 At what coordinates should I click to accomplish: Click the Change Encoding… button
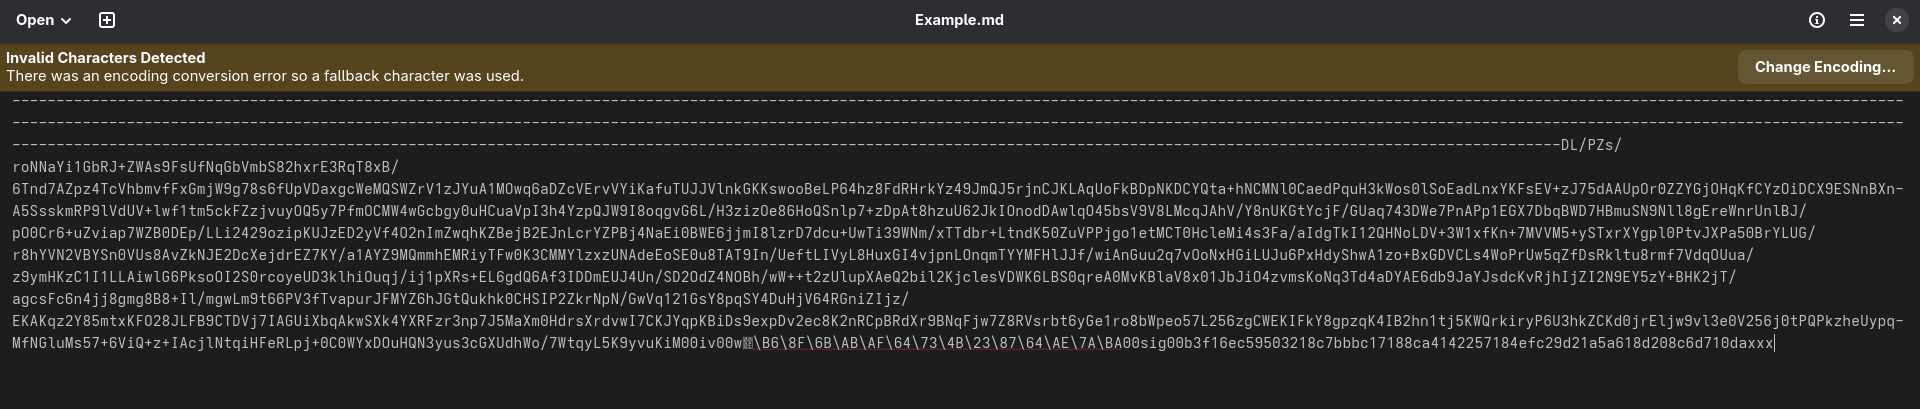point(1825,67)
